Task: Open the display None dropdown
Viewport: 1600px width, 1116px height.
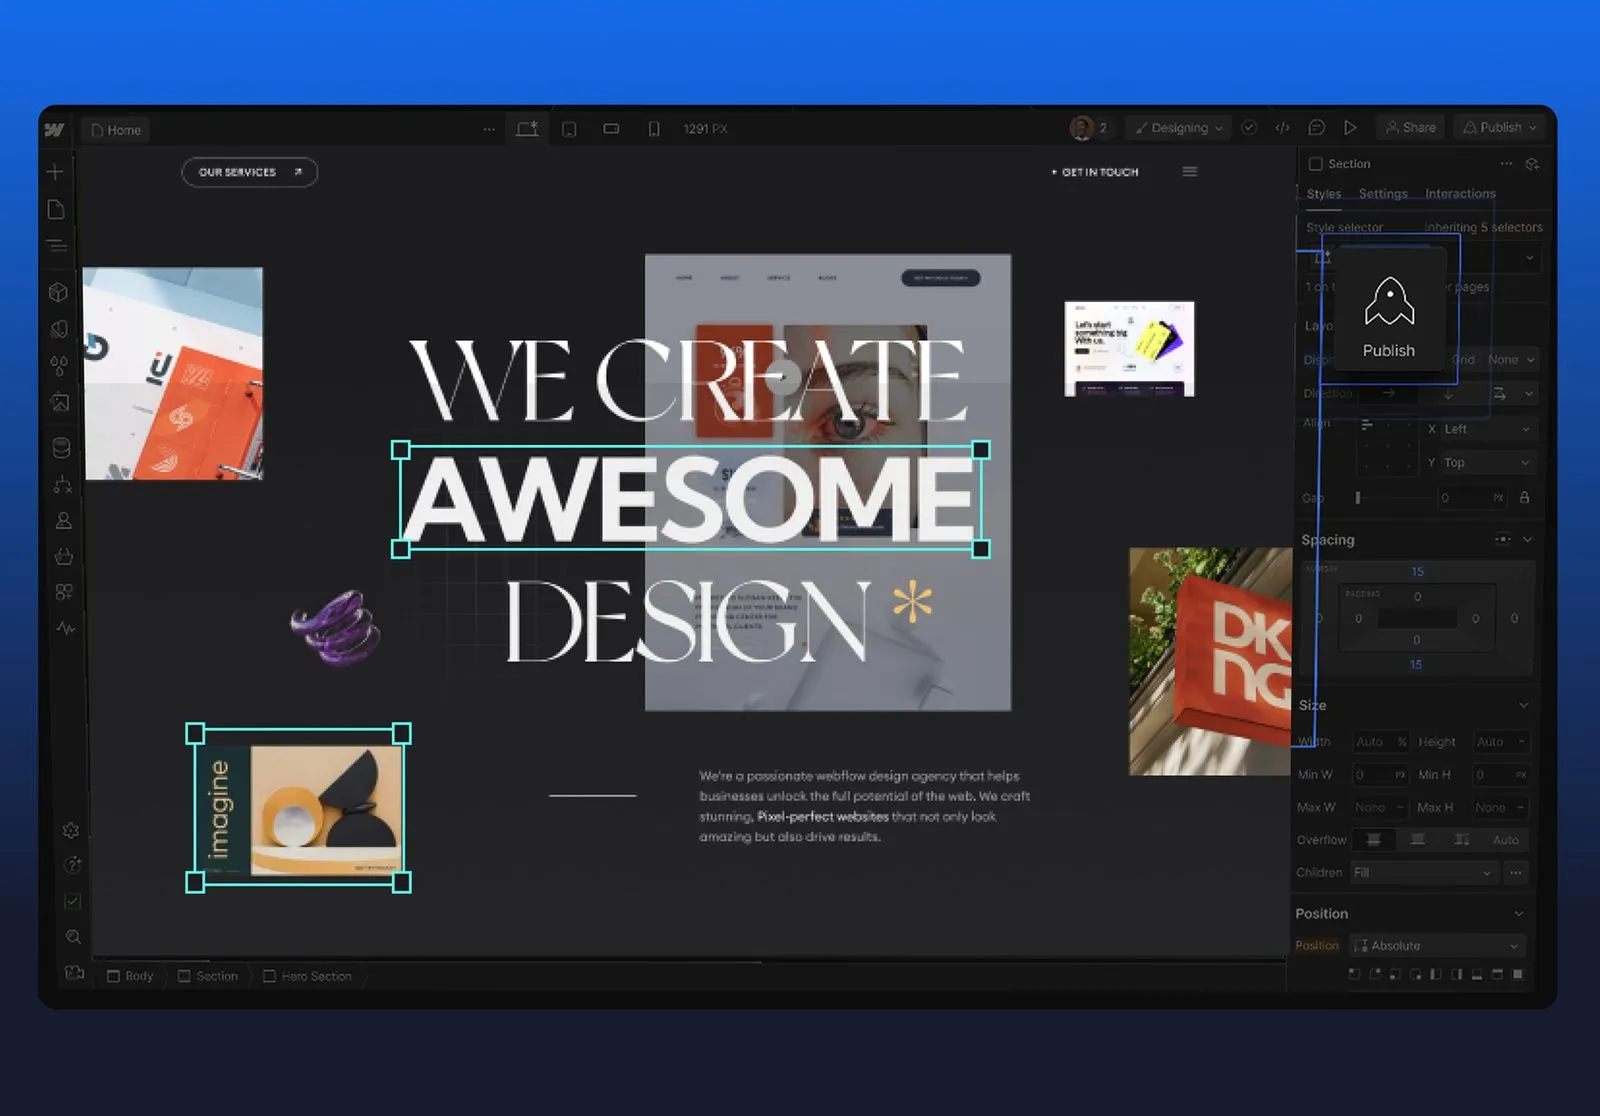Action: (1510, 359)
